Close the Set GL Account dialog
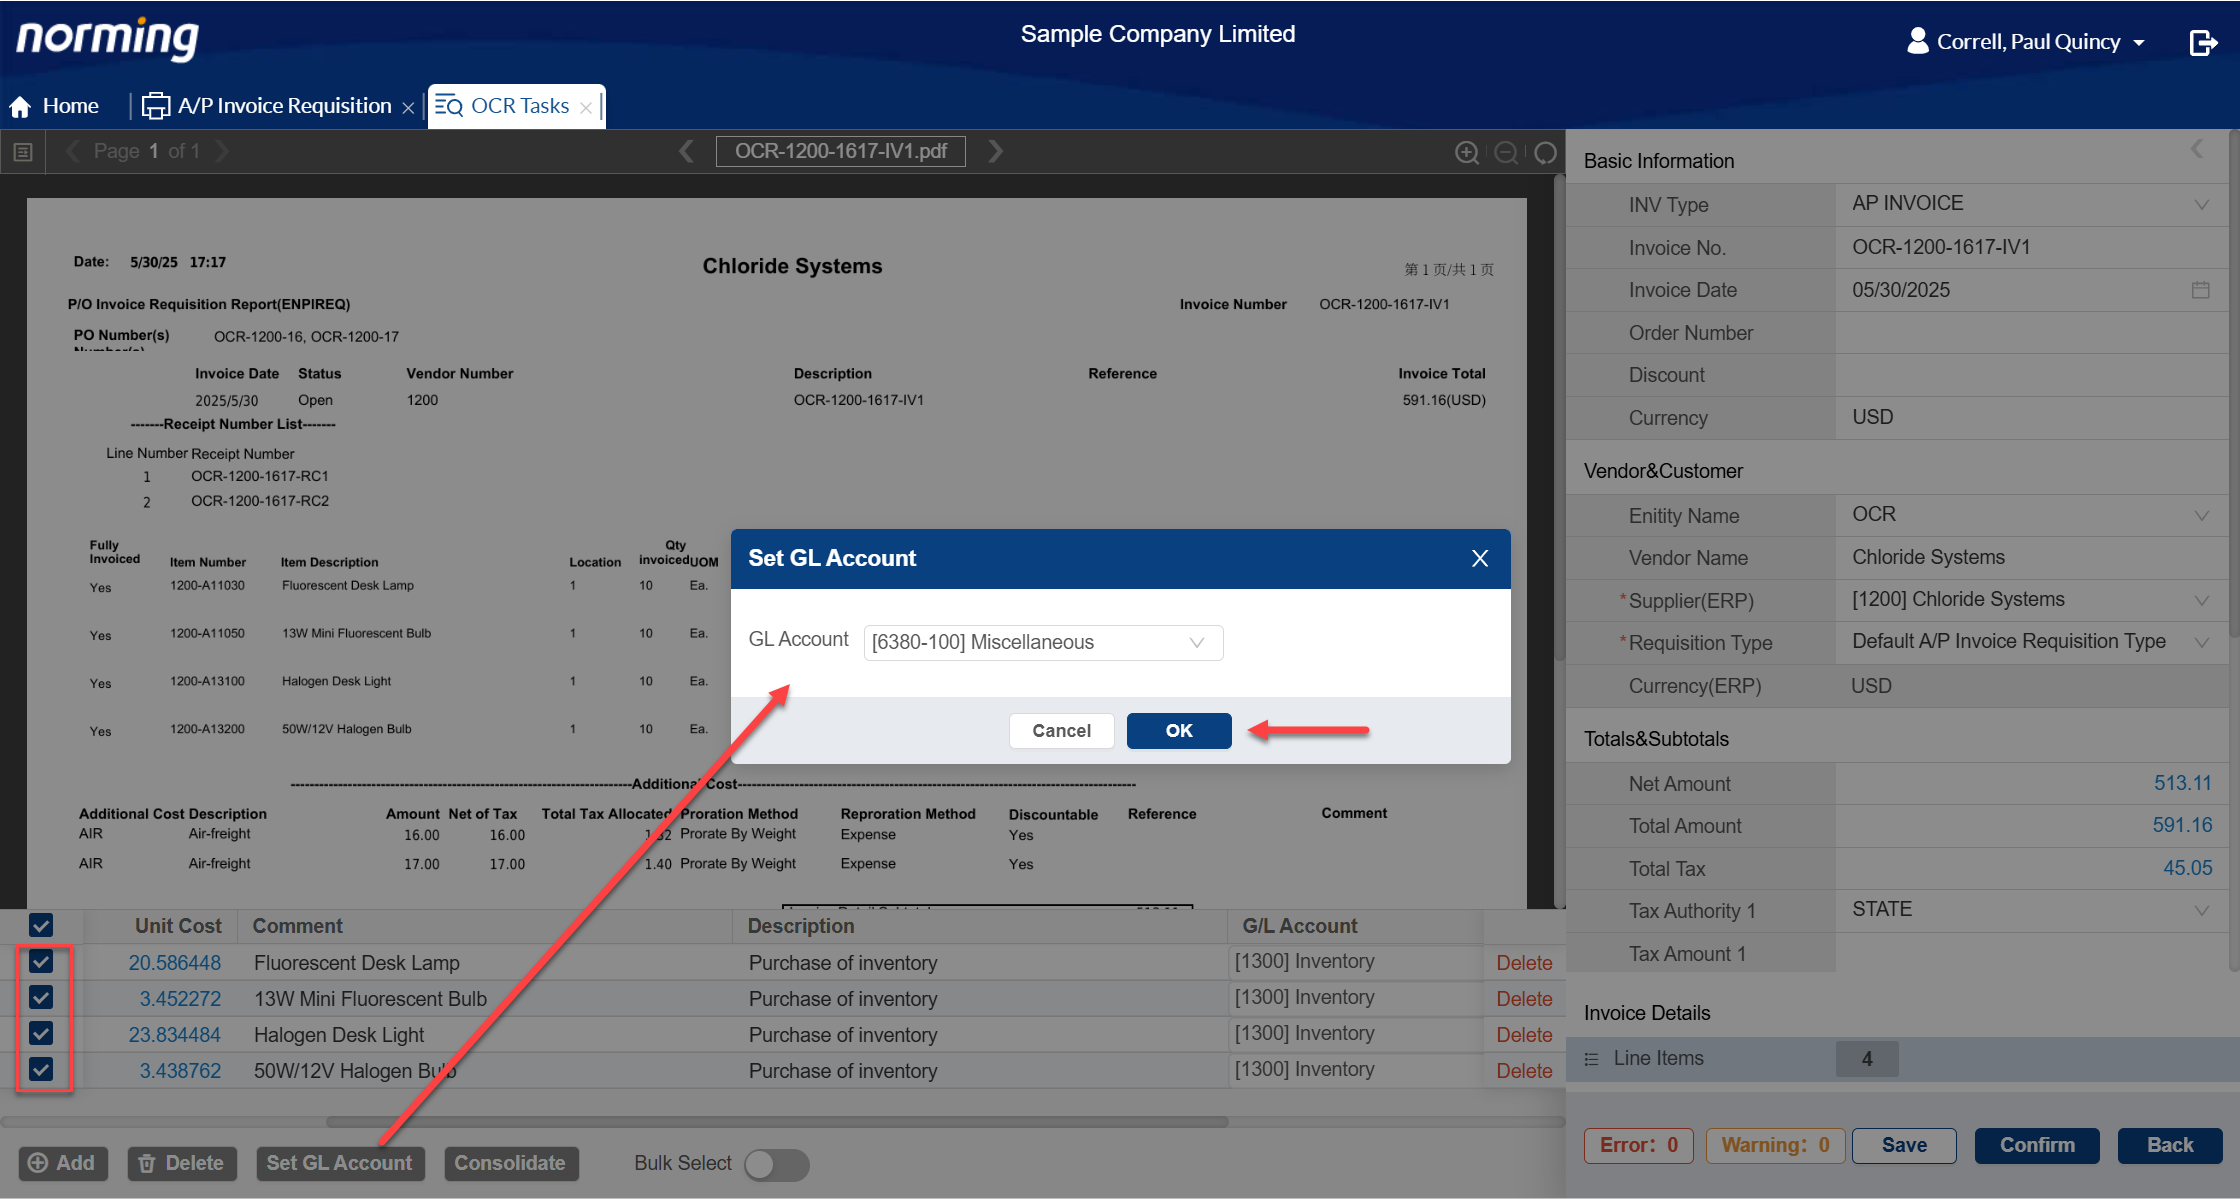This screenshot has height=1199, width=2240. (1480, 558)
